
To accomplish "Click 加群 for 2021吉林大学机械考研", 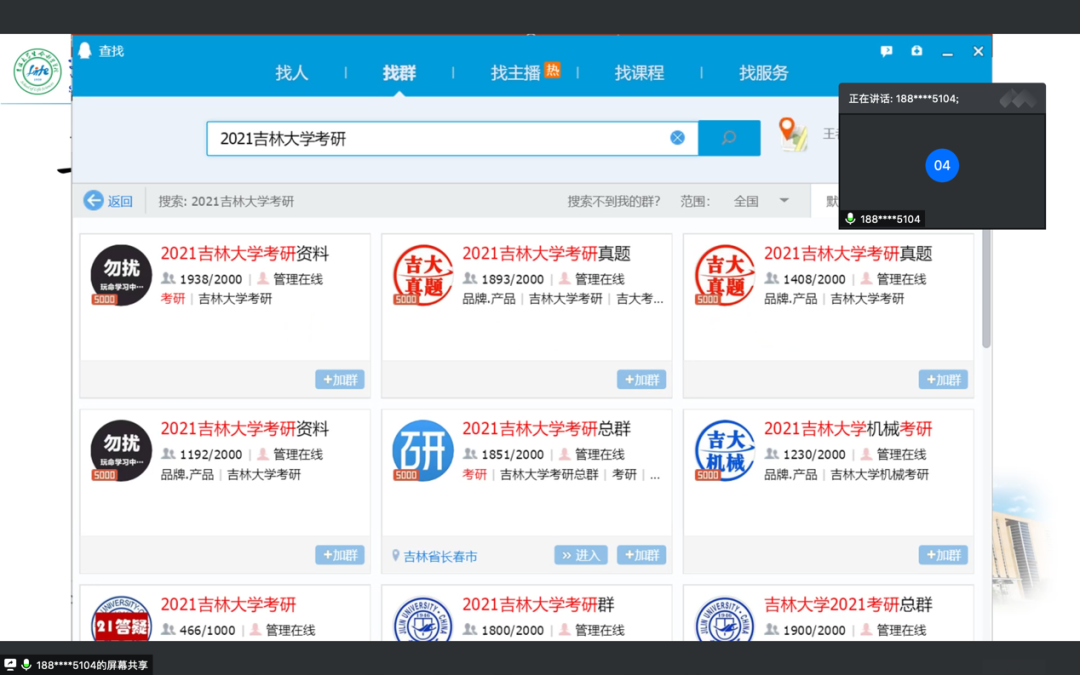I will (x=942, y=555).
